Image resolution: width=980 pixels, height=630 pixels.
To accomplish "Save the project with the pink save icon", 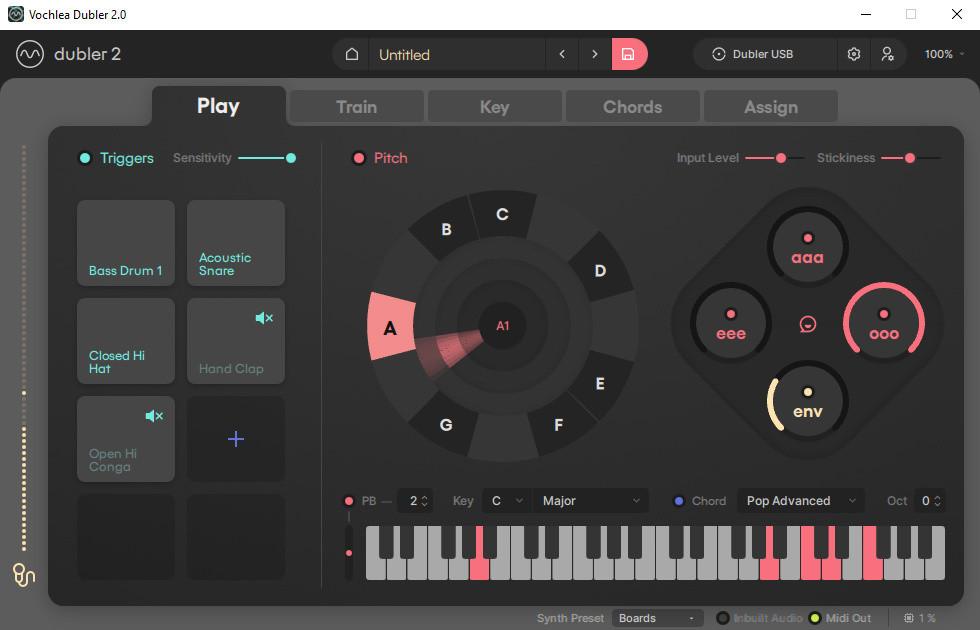I will coord(629,54).
